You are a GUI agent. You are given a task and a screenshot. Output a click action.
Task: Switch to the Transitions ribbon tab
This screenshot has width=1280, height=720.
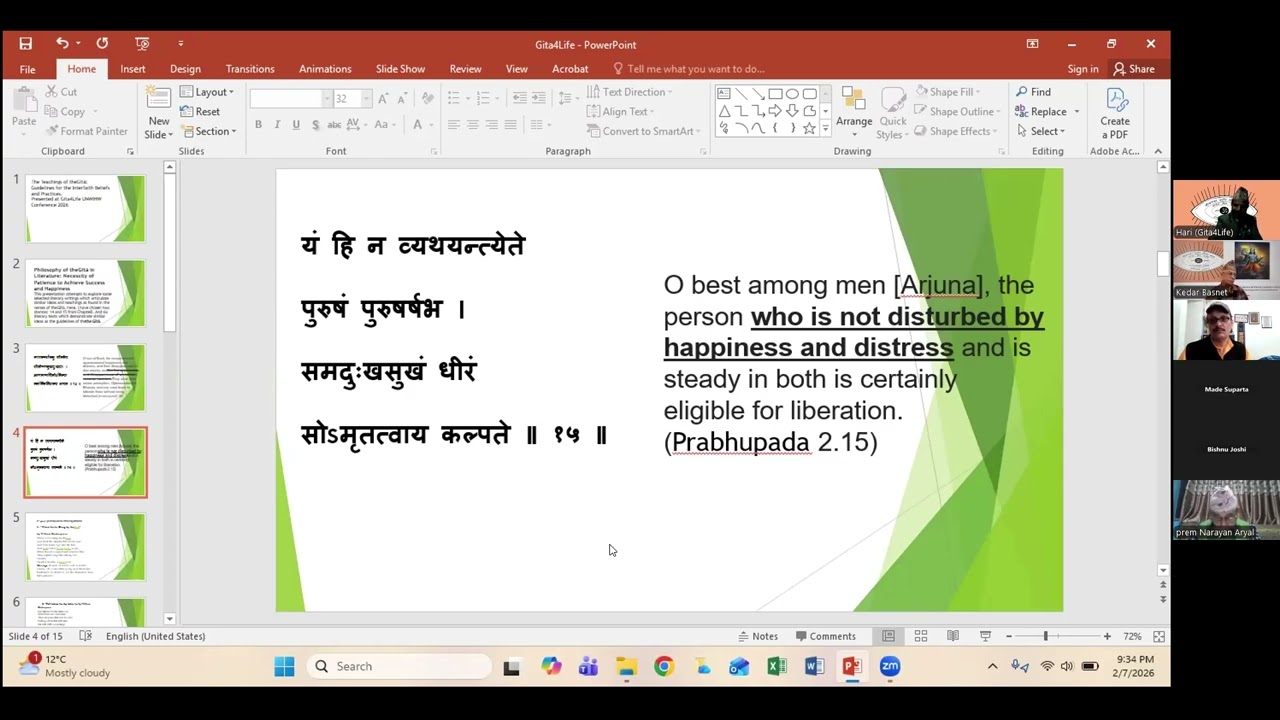tap(250, 69)
